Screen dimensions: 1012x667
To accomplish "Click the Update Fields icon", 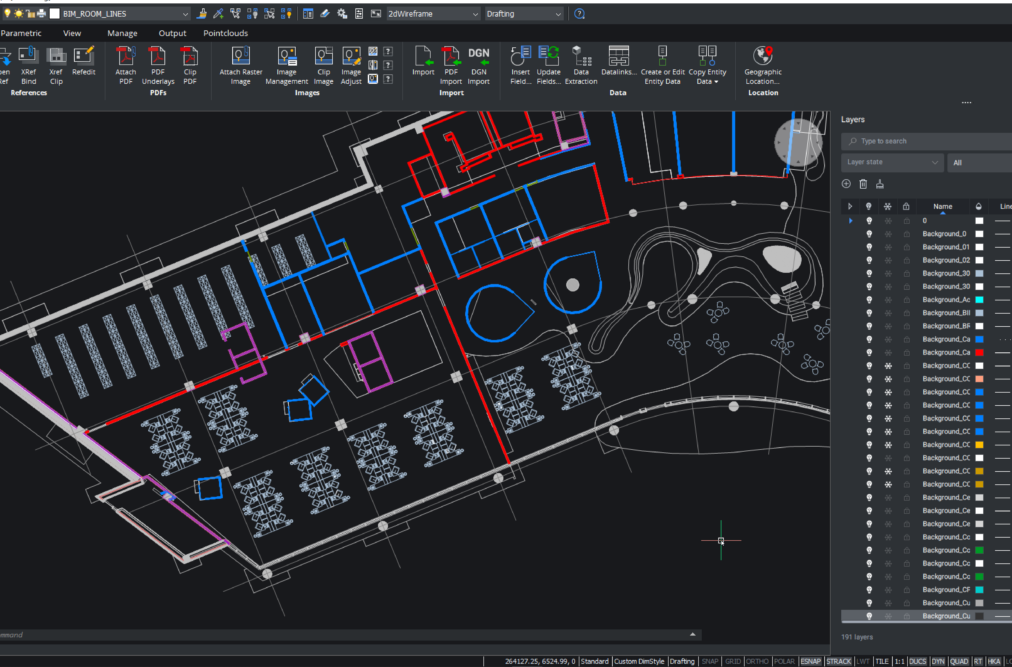I will [x=548, y=57].
